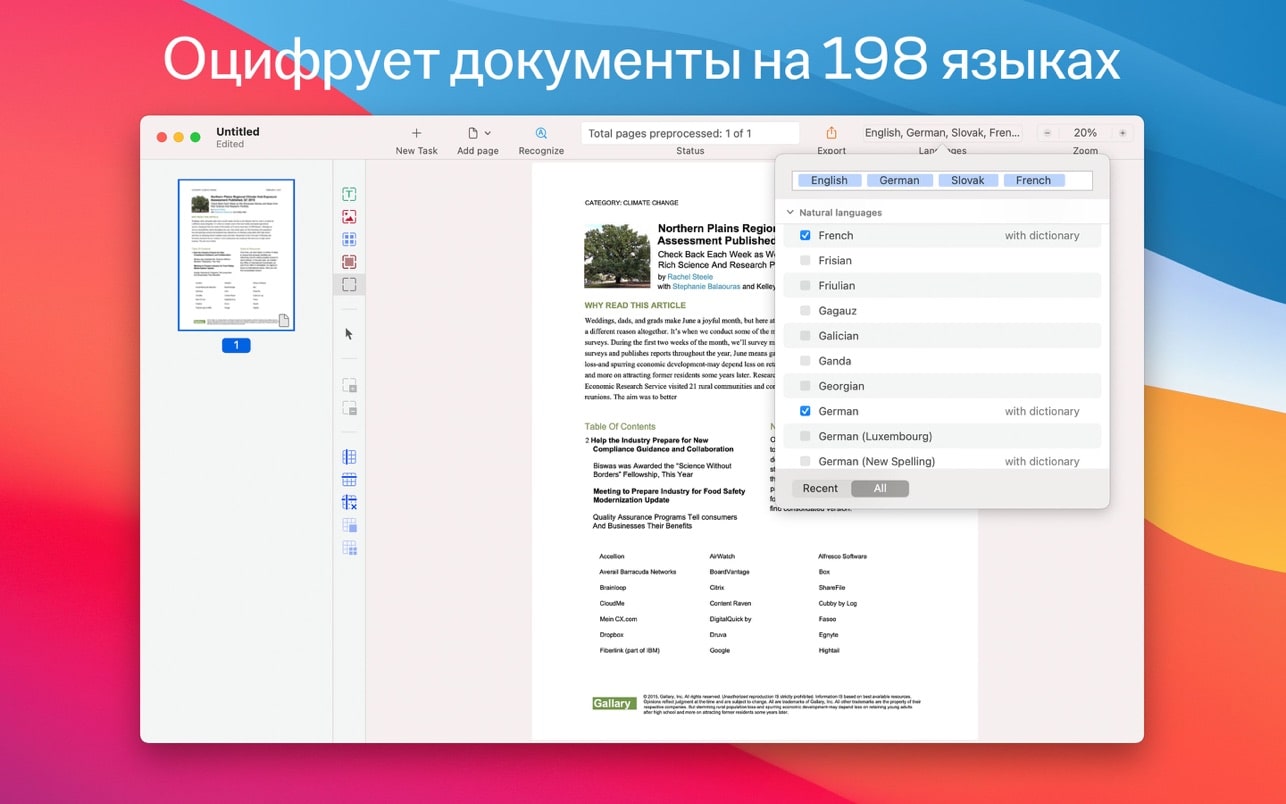Choose the Background picture area tool

click(349, 261)
